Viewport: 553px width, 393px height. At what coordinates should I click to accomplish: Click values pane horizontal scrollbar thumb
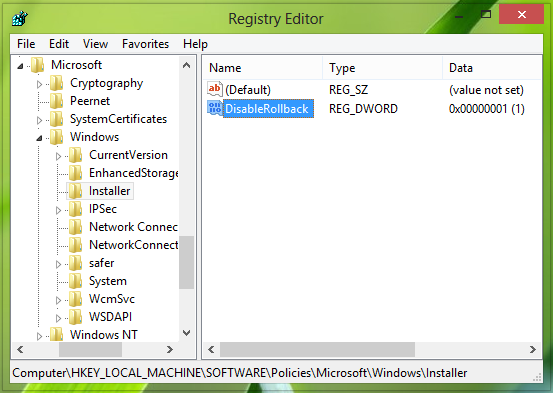(x=317, y=350)
